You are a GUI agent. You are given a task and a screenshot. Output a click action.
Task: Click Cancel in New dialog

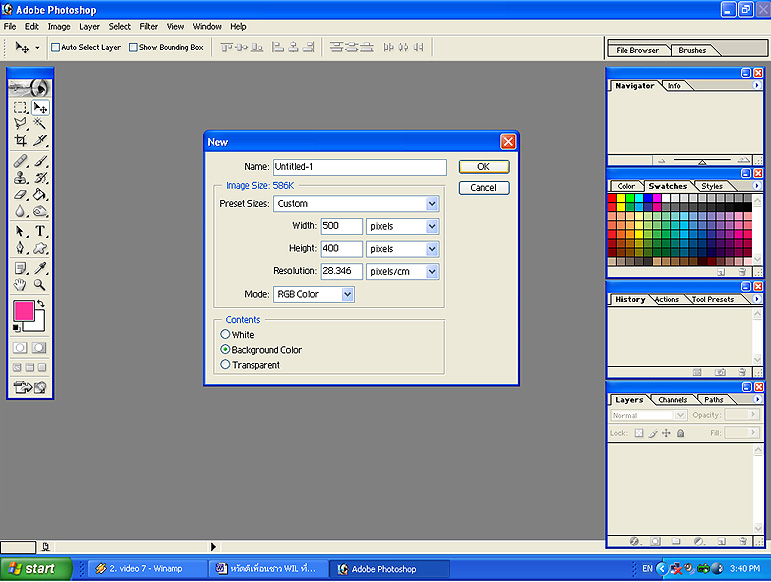point(484,188)
